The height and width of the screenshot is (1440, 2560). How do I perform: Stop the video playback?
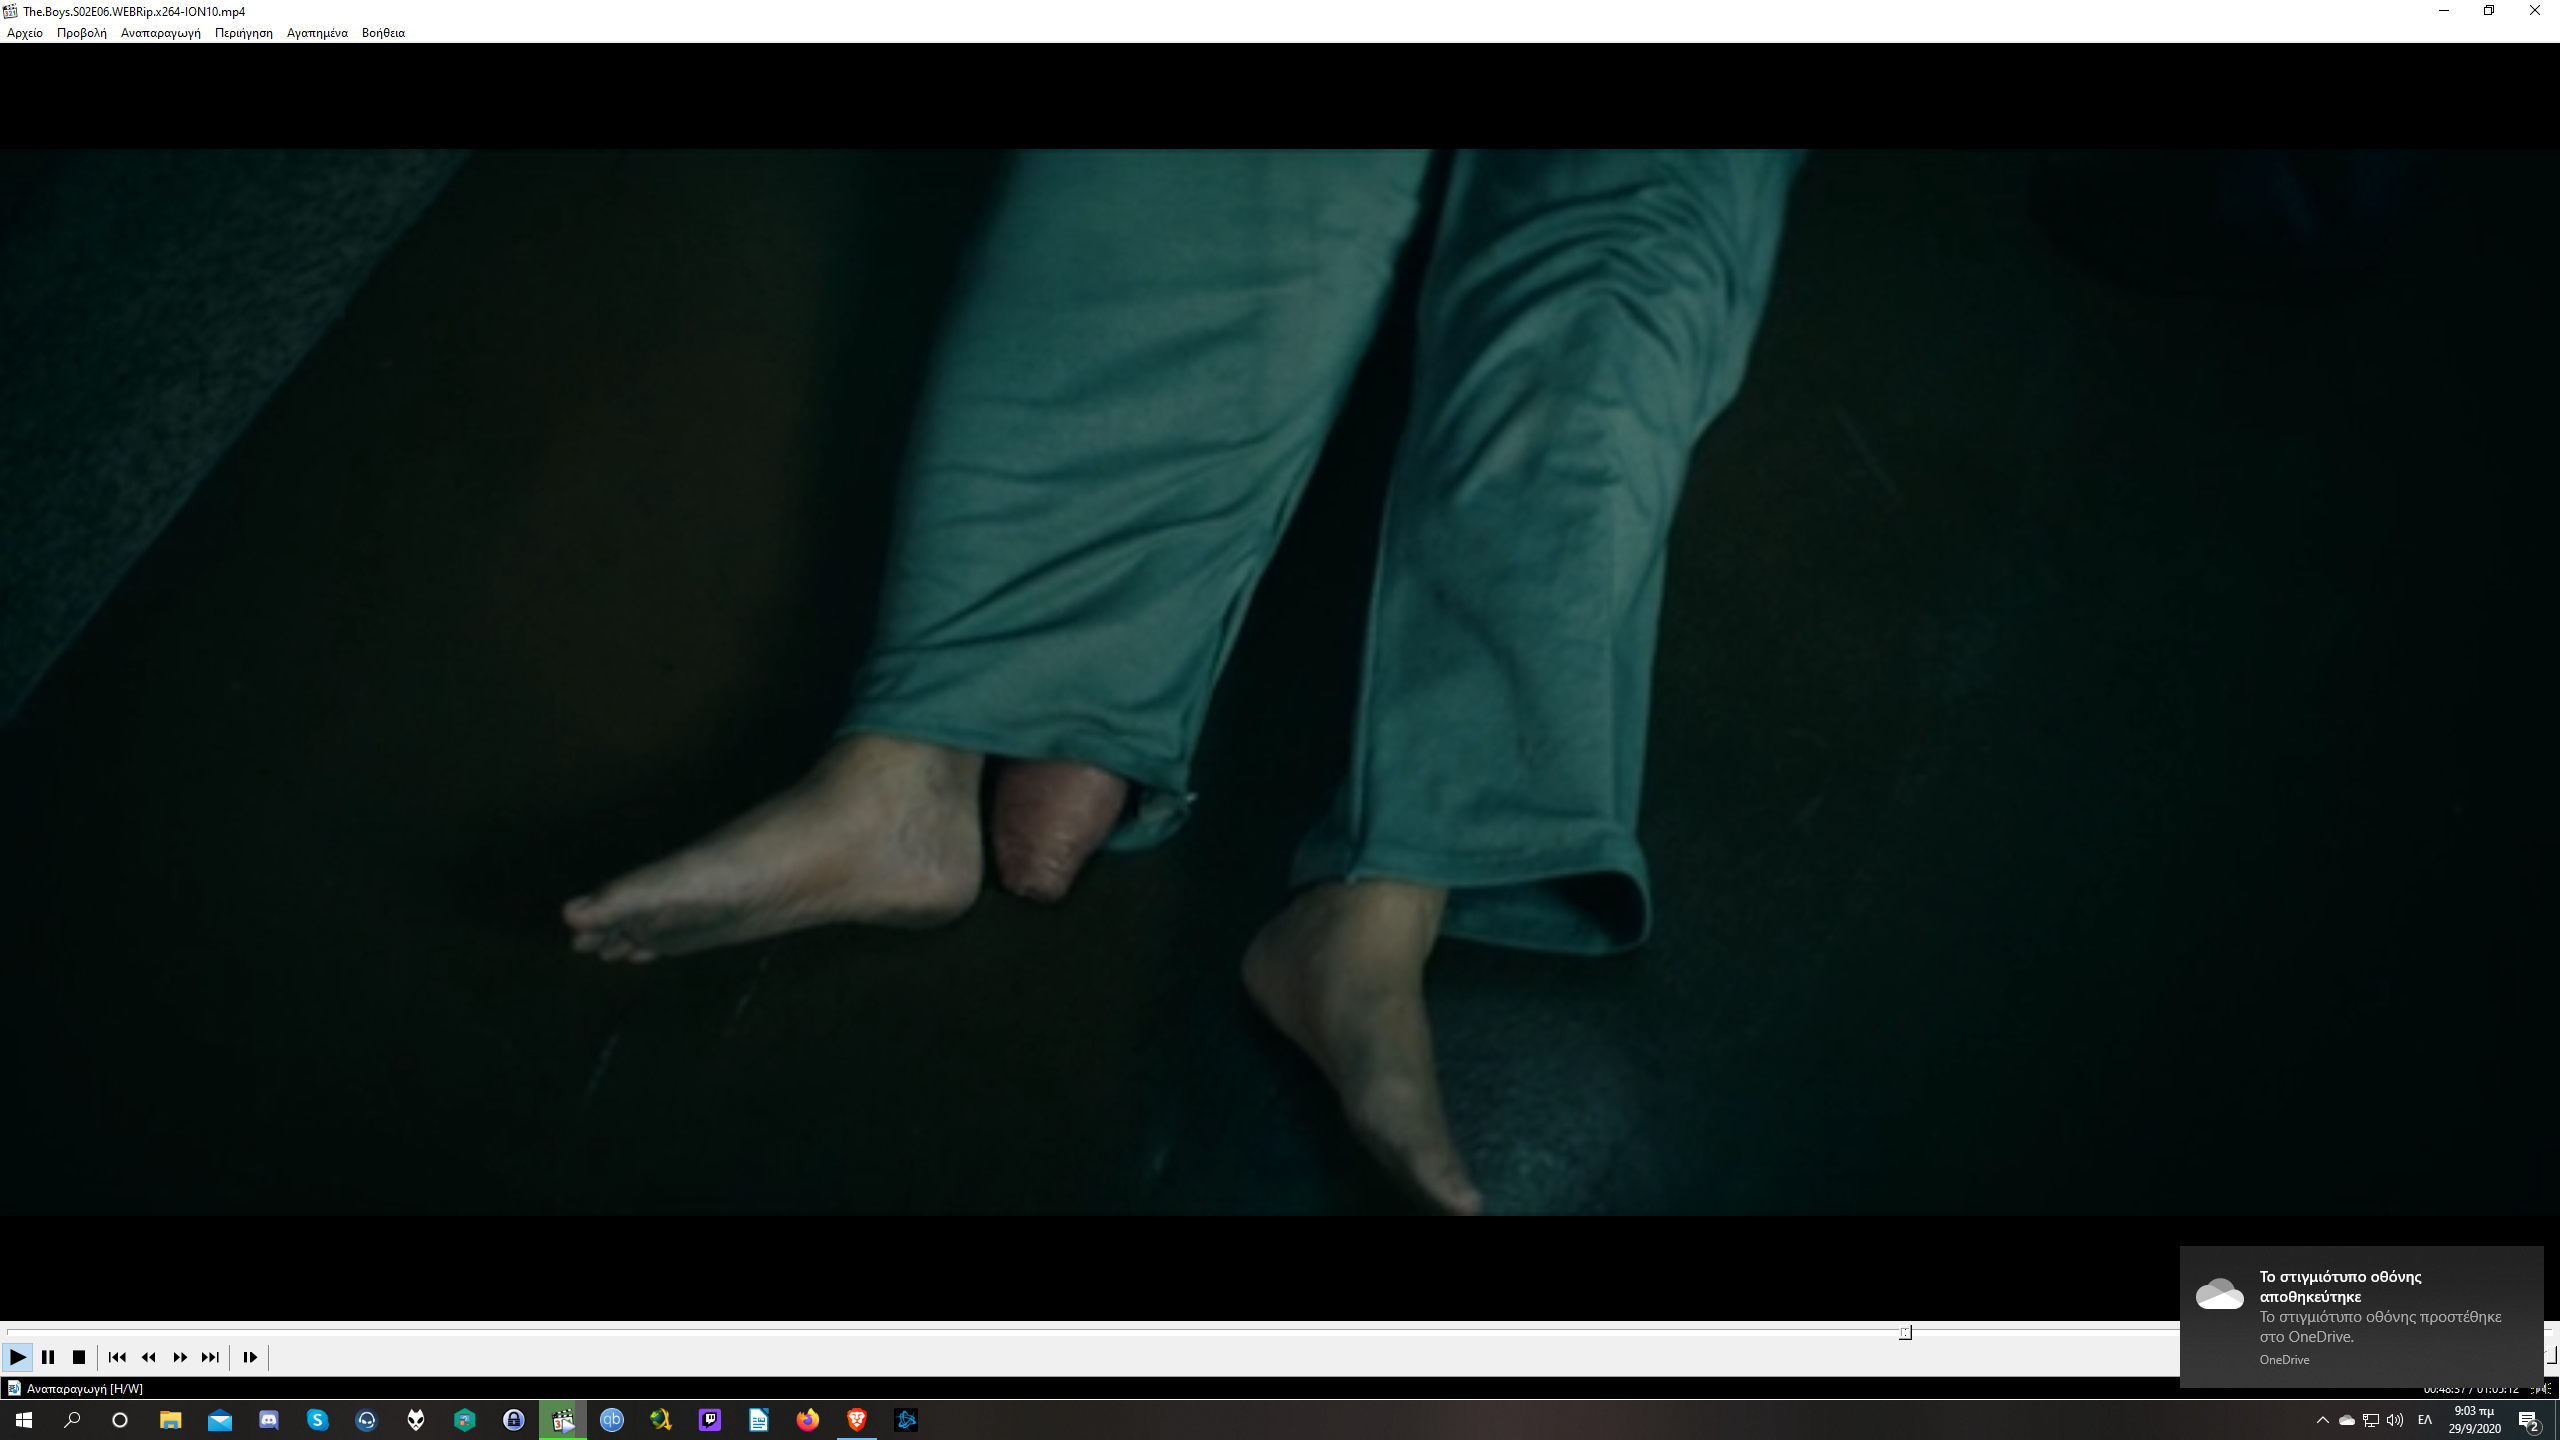(79, 1357)
